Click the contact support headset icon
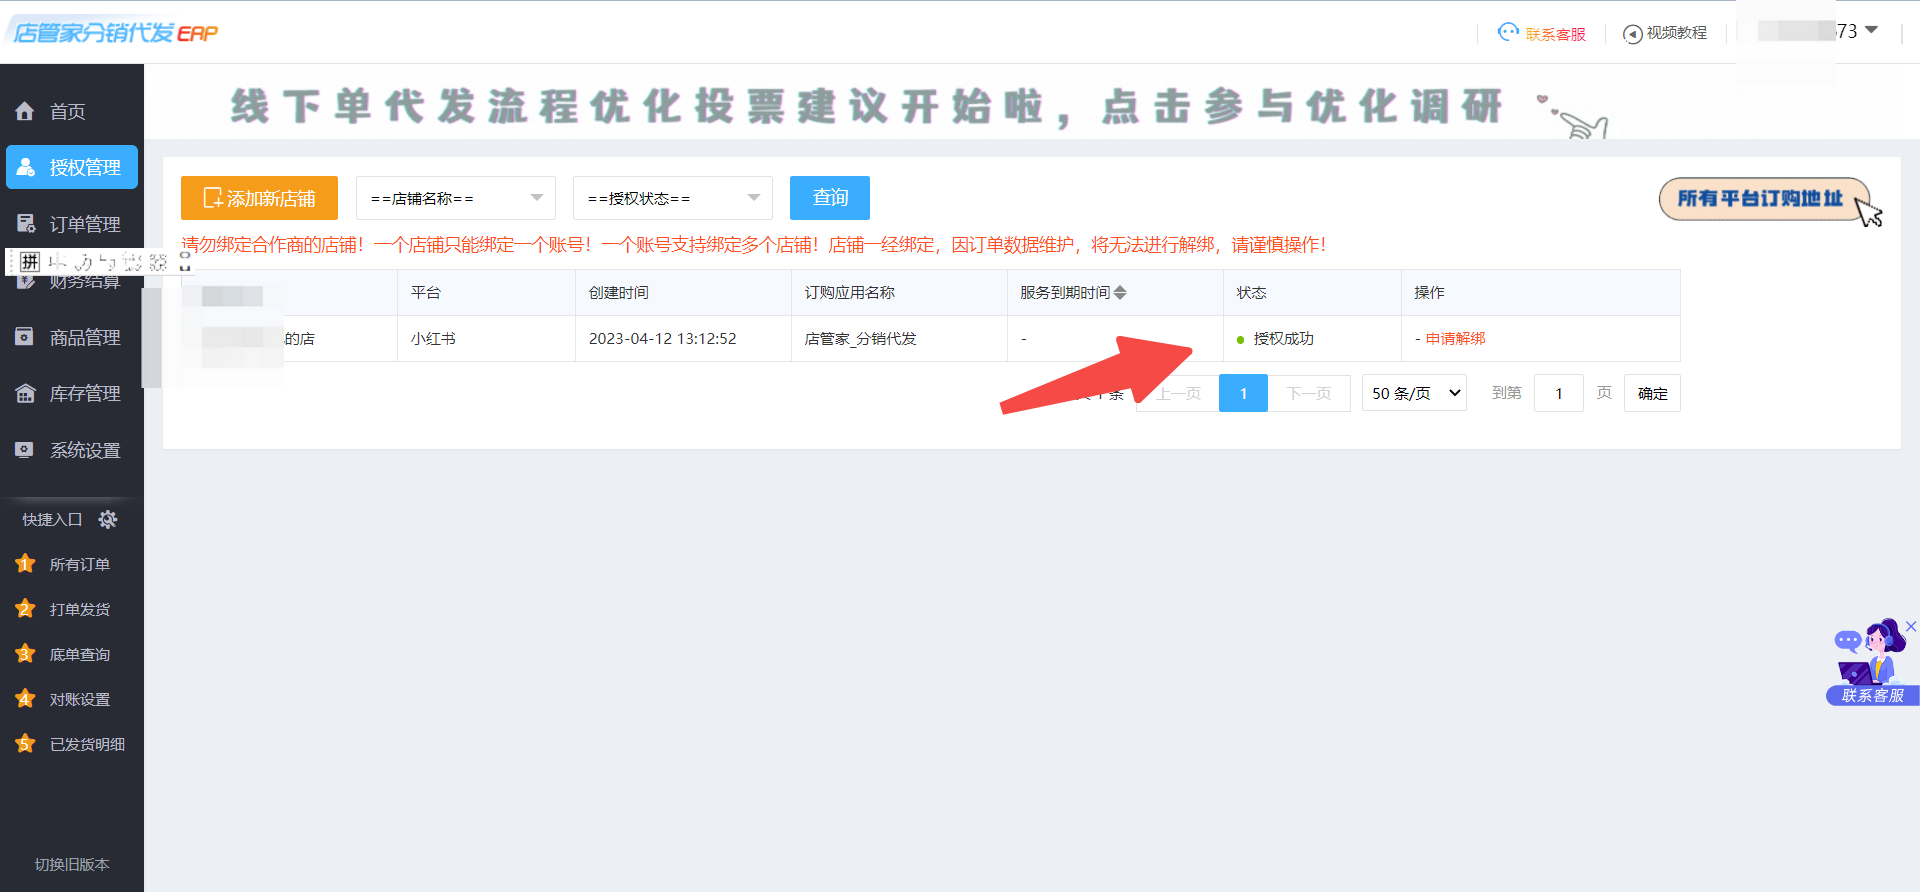 pos(1508,33)
